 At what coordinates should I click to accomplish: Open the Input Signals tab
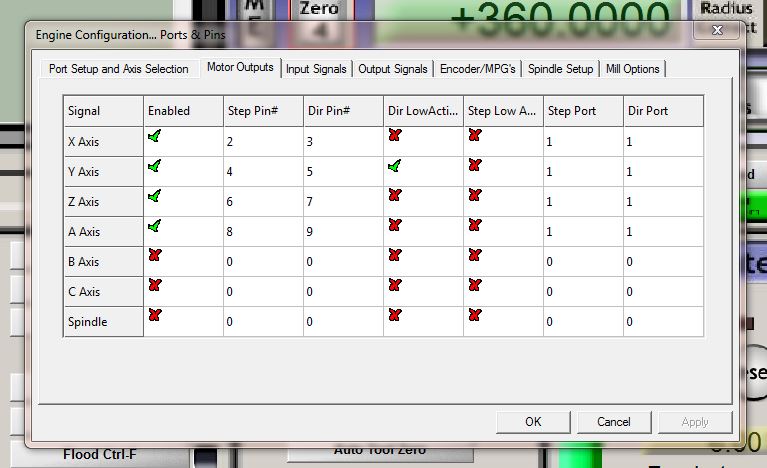(x=316, y=69)
